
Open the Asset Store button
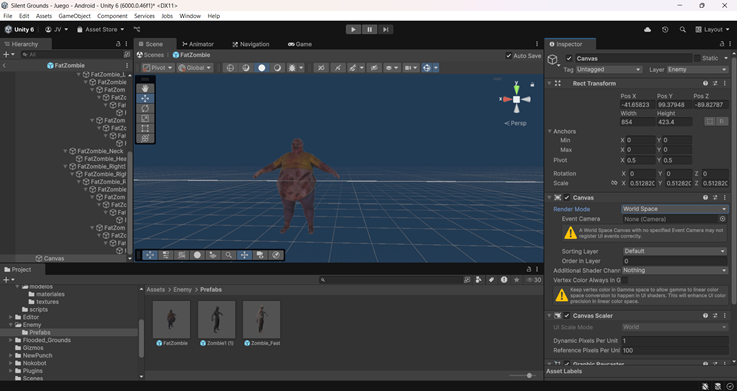coord(101,29)
